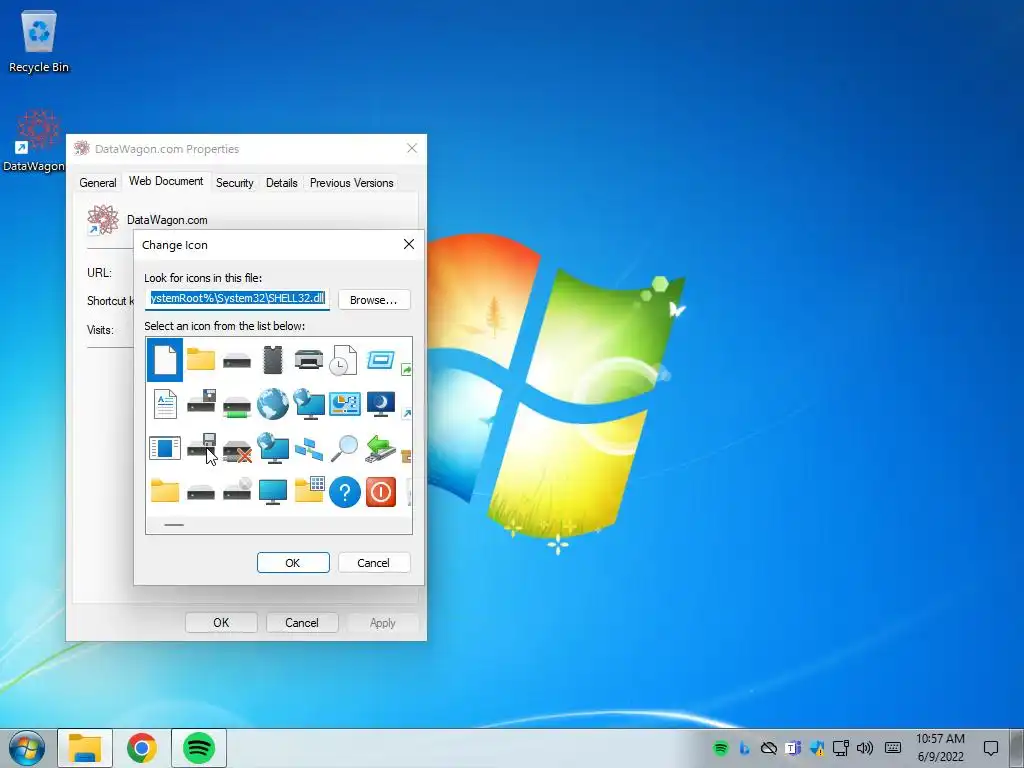Pick the network drive with green cable icon
The image size is (1024, 768).
pos(236,407)
